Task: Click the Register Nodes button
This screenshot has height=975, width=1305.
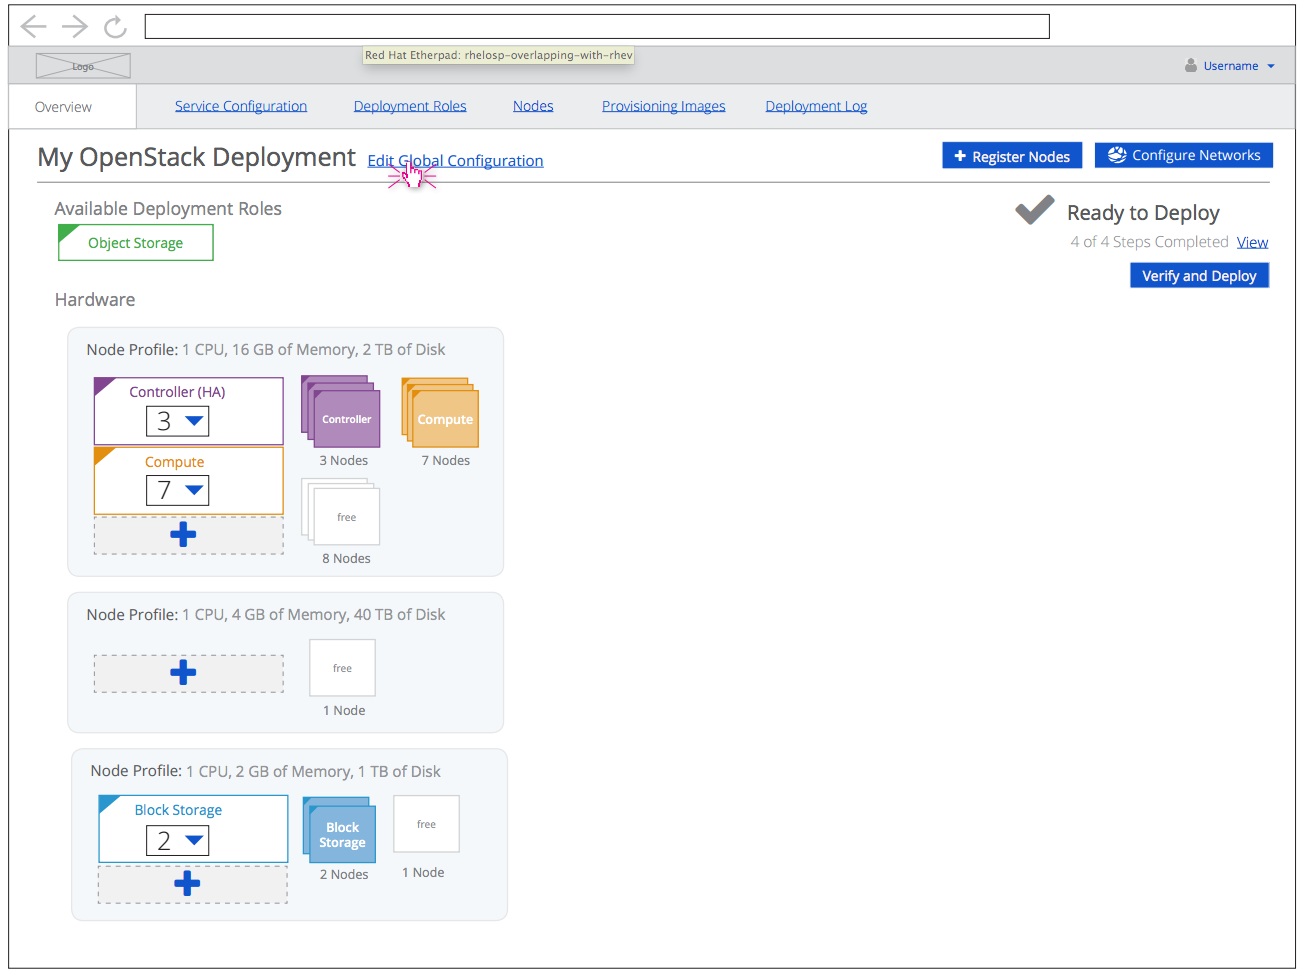Action: 1012,156
